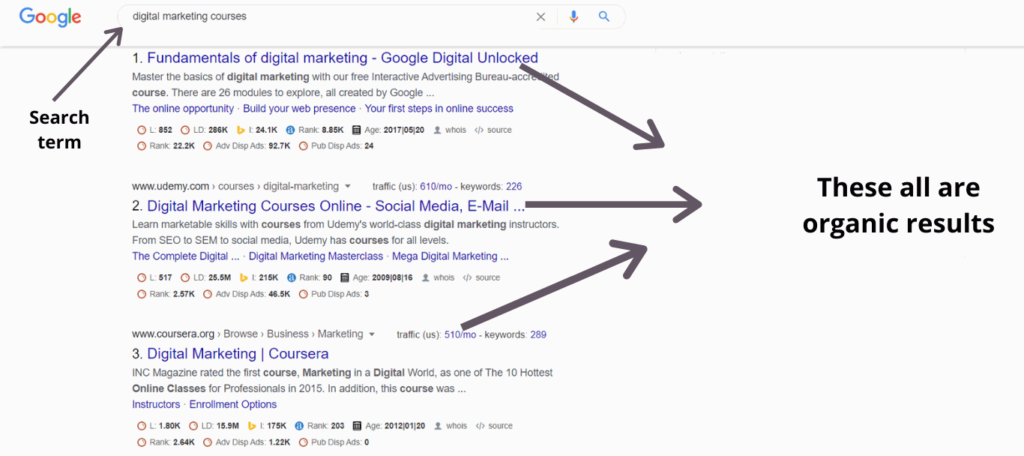Click the Bing icon beside I: 215K
This screenshot has height=456, width=1024.
click(x=244, y=278)
